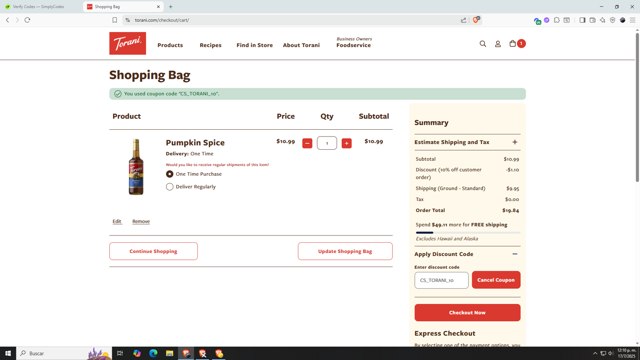The width and height of the screenshot is (640, 360).
Task: Click the Continue Shopping button
Action: point(153,251)
